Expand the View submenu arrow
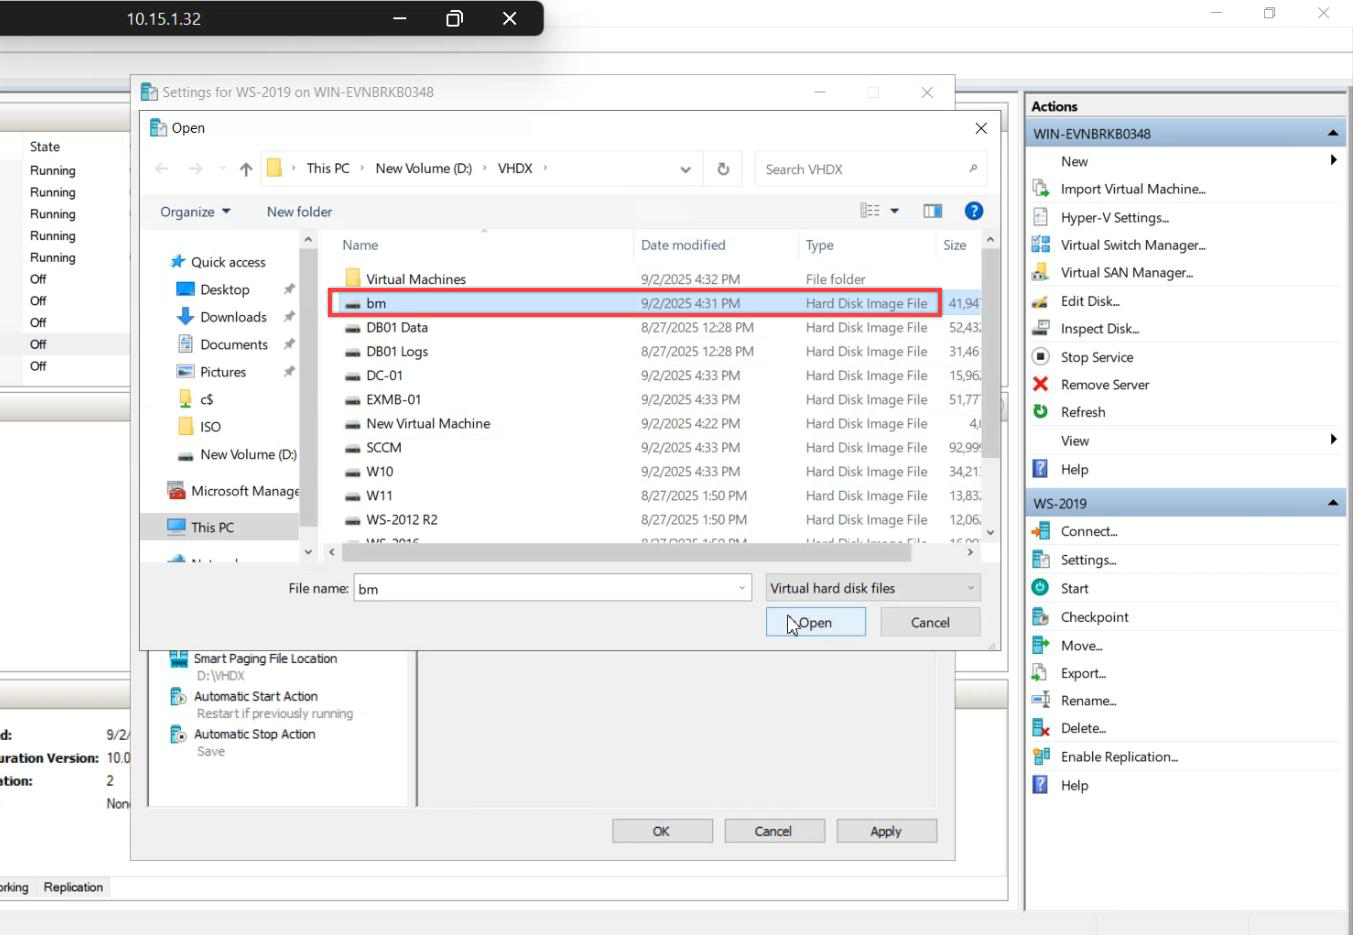Viewport: 1353px width, 935px height. pos(1333,439)
